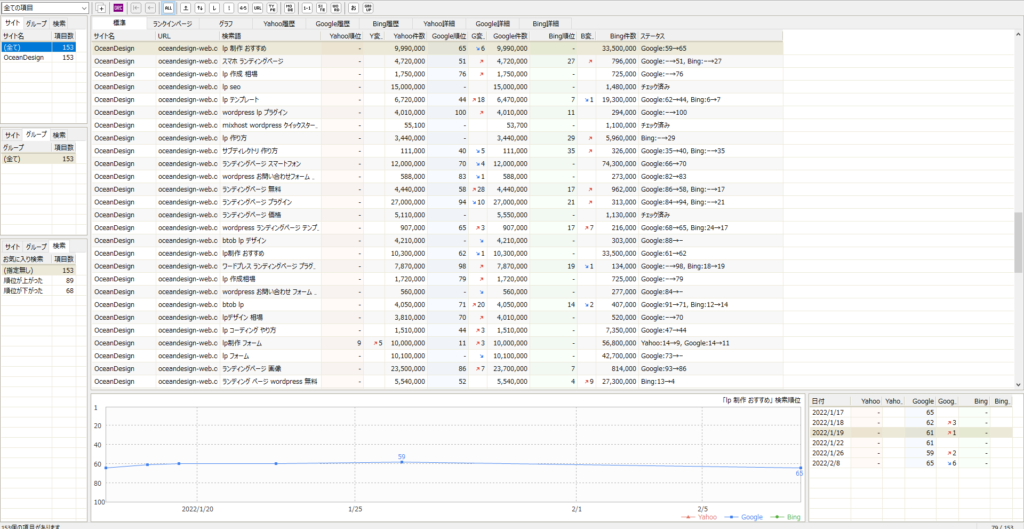The height and width of the screenshot is (529, 1024).
Task: Click the 59 data point on the chart
Action: tap(402, 462)
